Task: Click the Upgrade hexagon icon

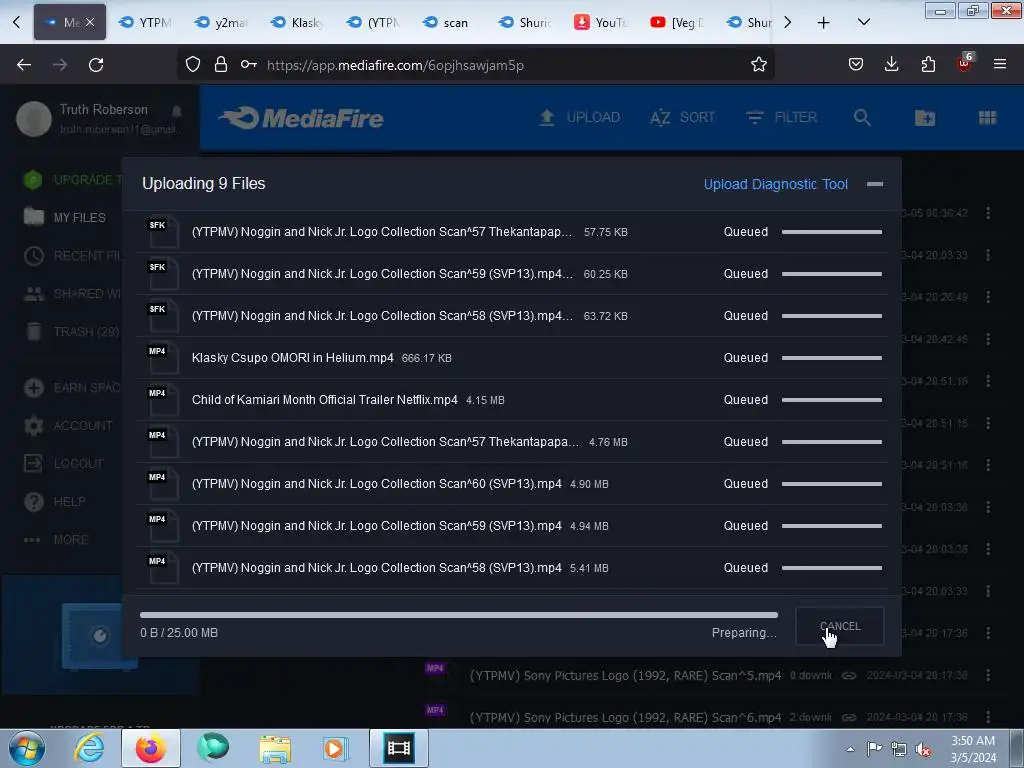Action: (33, 180)
